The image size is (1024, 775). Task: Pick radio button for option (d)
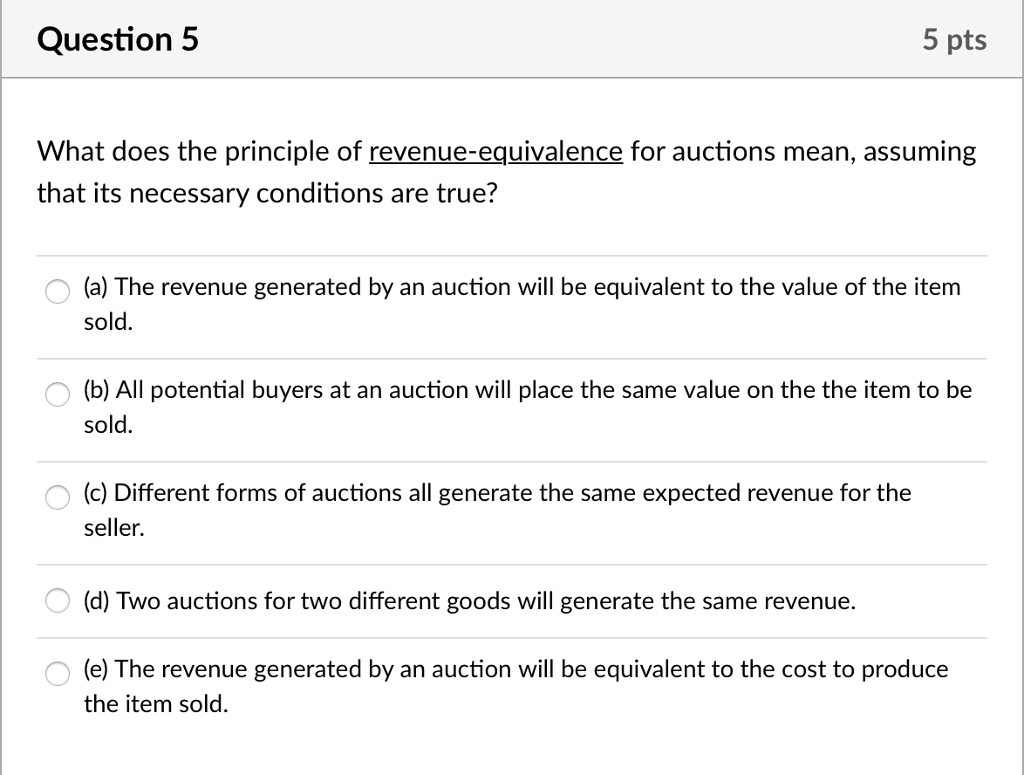(57, 601)
